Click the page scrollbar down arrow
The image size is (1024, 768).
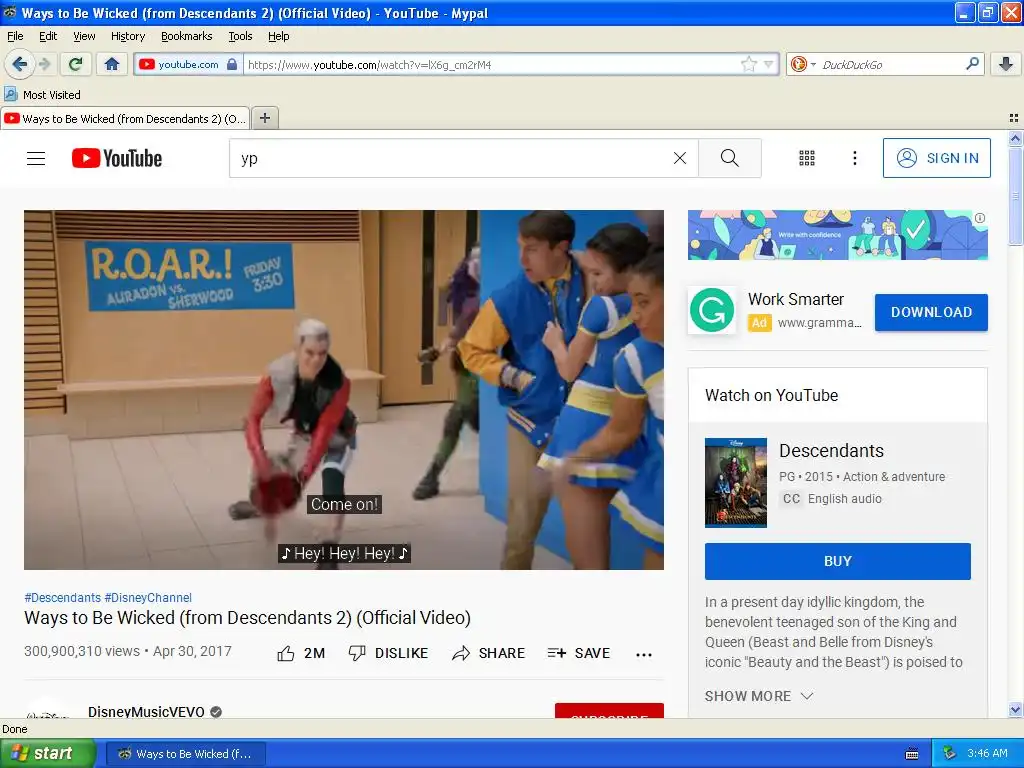(1015, 710)
